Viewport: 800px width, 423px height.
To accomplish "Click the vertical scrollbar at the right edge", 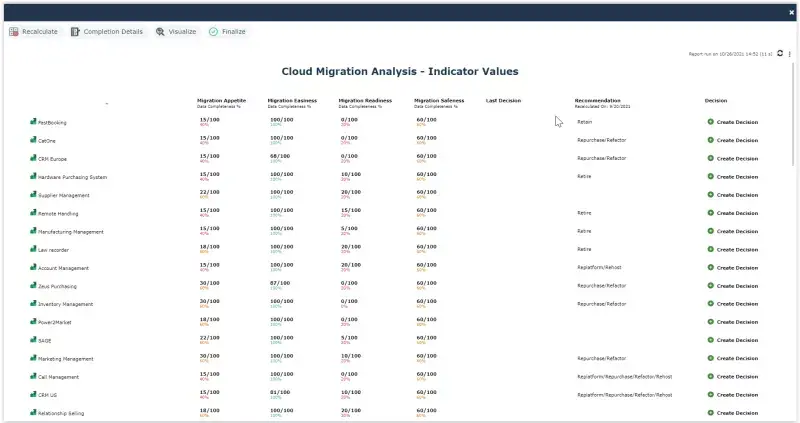I will (794, 114).
